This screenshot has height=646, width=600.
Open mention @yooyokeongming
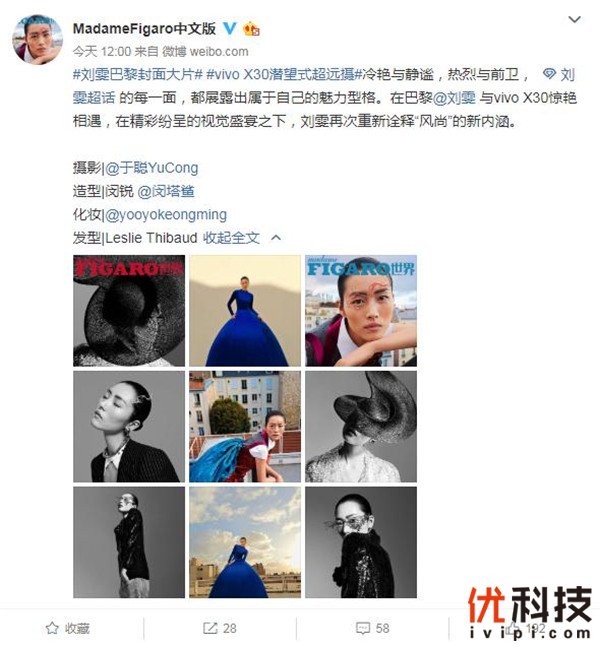pyautogui.click(x=166, y=215)
